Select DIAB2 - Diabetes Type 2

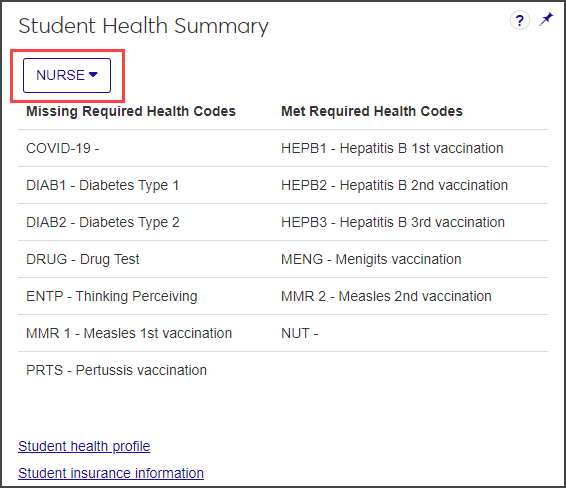click(103, 222)
